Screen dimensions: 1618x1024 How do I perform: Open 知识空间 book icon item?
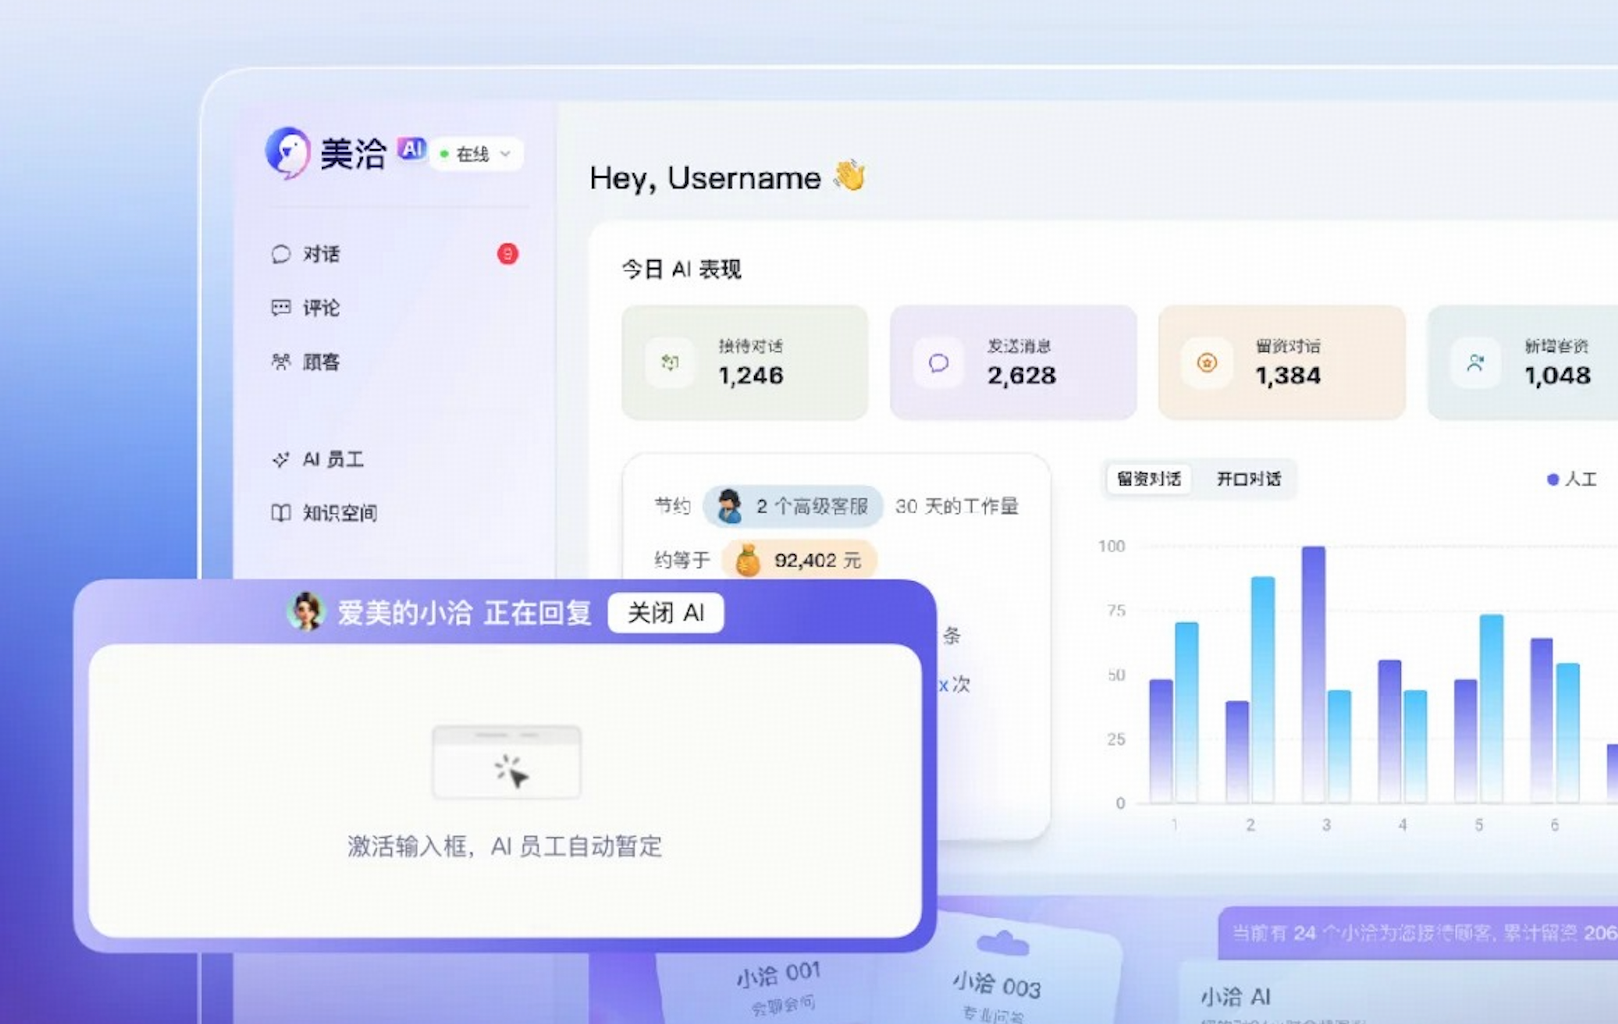tap(281, 513)
